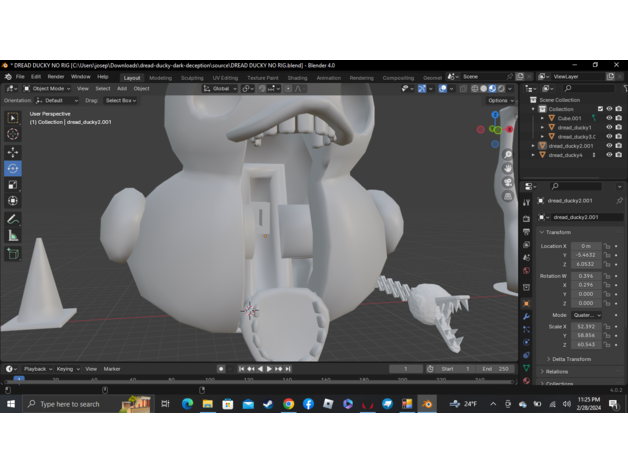
Task: Toggle visibility of dread_ducky4 in outliner
Action: coord(609,155)
